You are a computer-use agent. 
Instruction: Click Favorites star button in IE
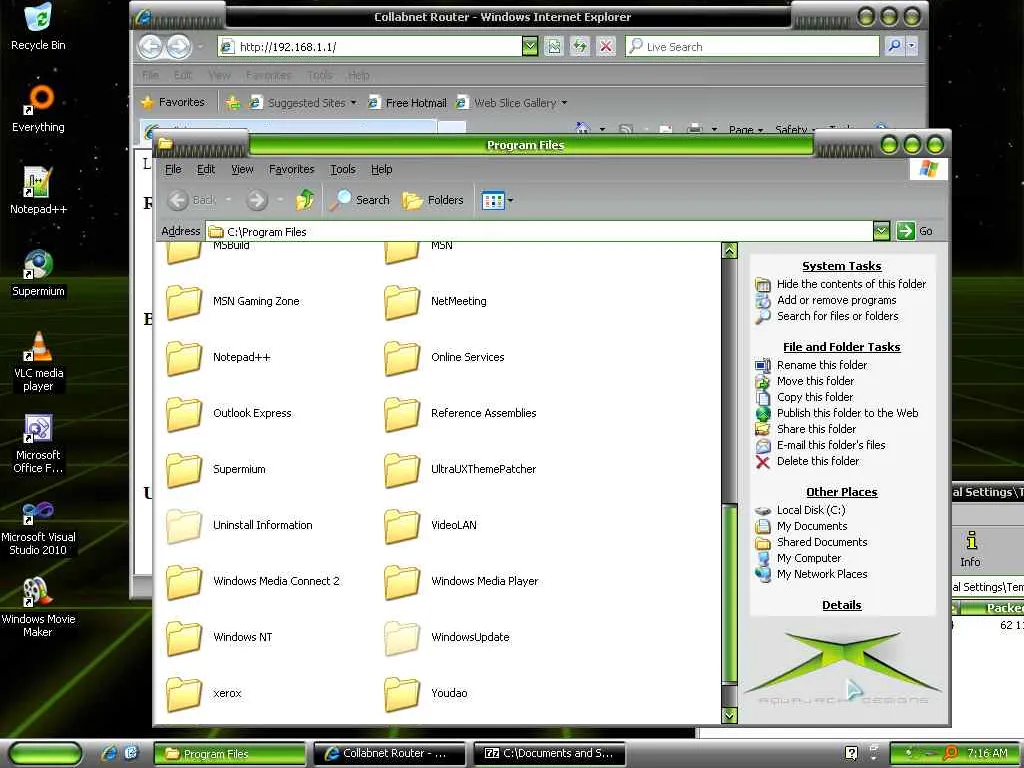[x=173, y=102]
